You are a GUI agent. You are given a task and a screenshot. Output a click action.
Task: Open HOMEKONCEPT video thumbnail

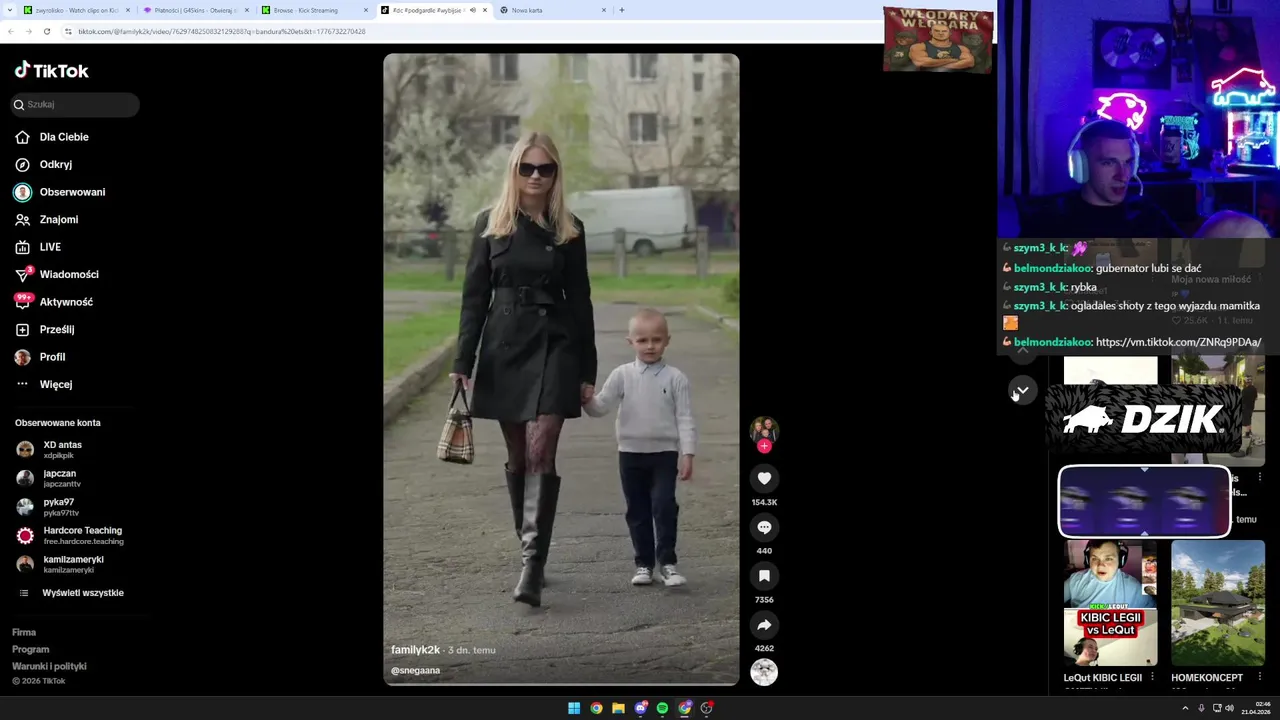pos(1217,603)
